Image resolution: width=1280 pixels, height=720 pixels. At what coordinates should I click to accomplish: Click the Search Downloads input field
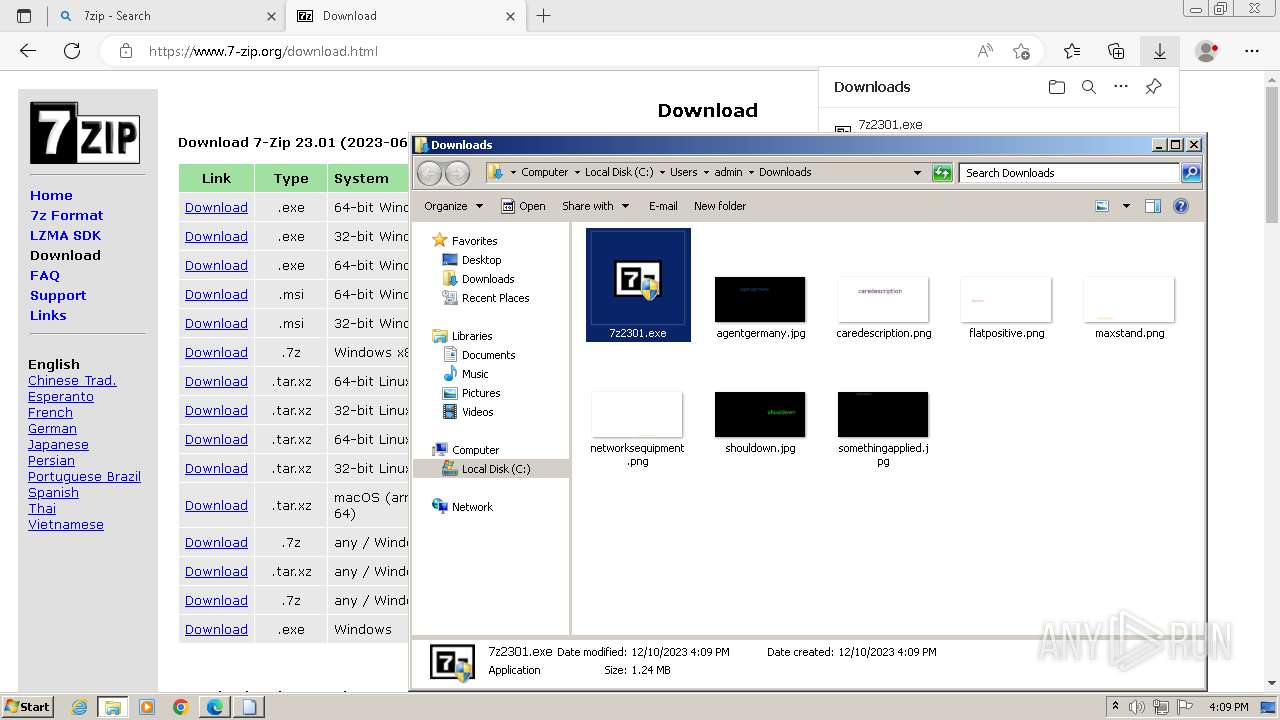click(1068, 173)
